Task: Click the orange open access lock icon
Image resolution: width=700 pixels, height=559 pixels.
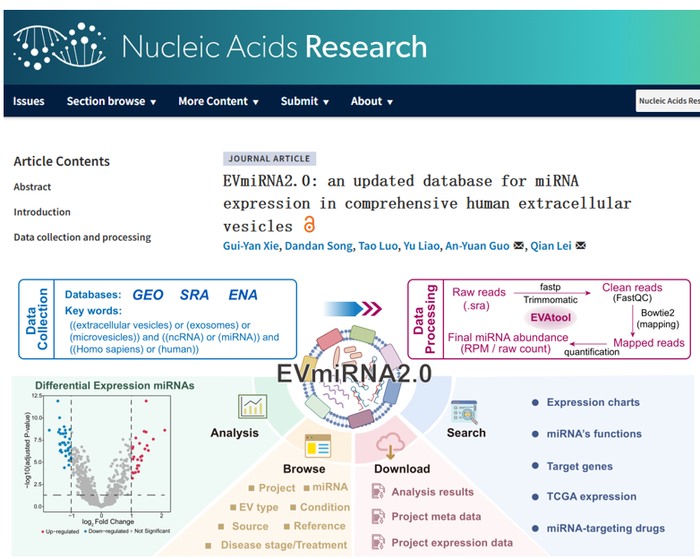Action: click(x=309, y=225)
